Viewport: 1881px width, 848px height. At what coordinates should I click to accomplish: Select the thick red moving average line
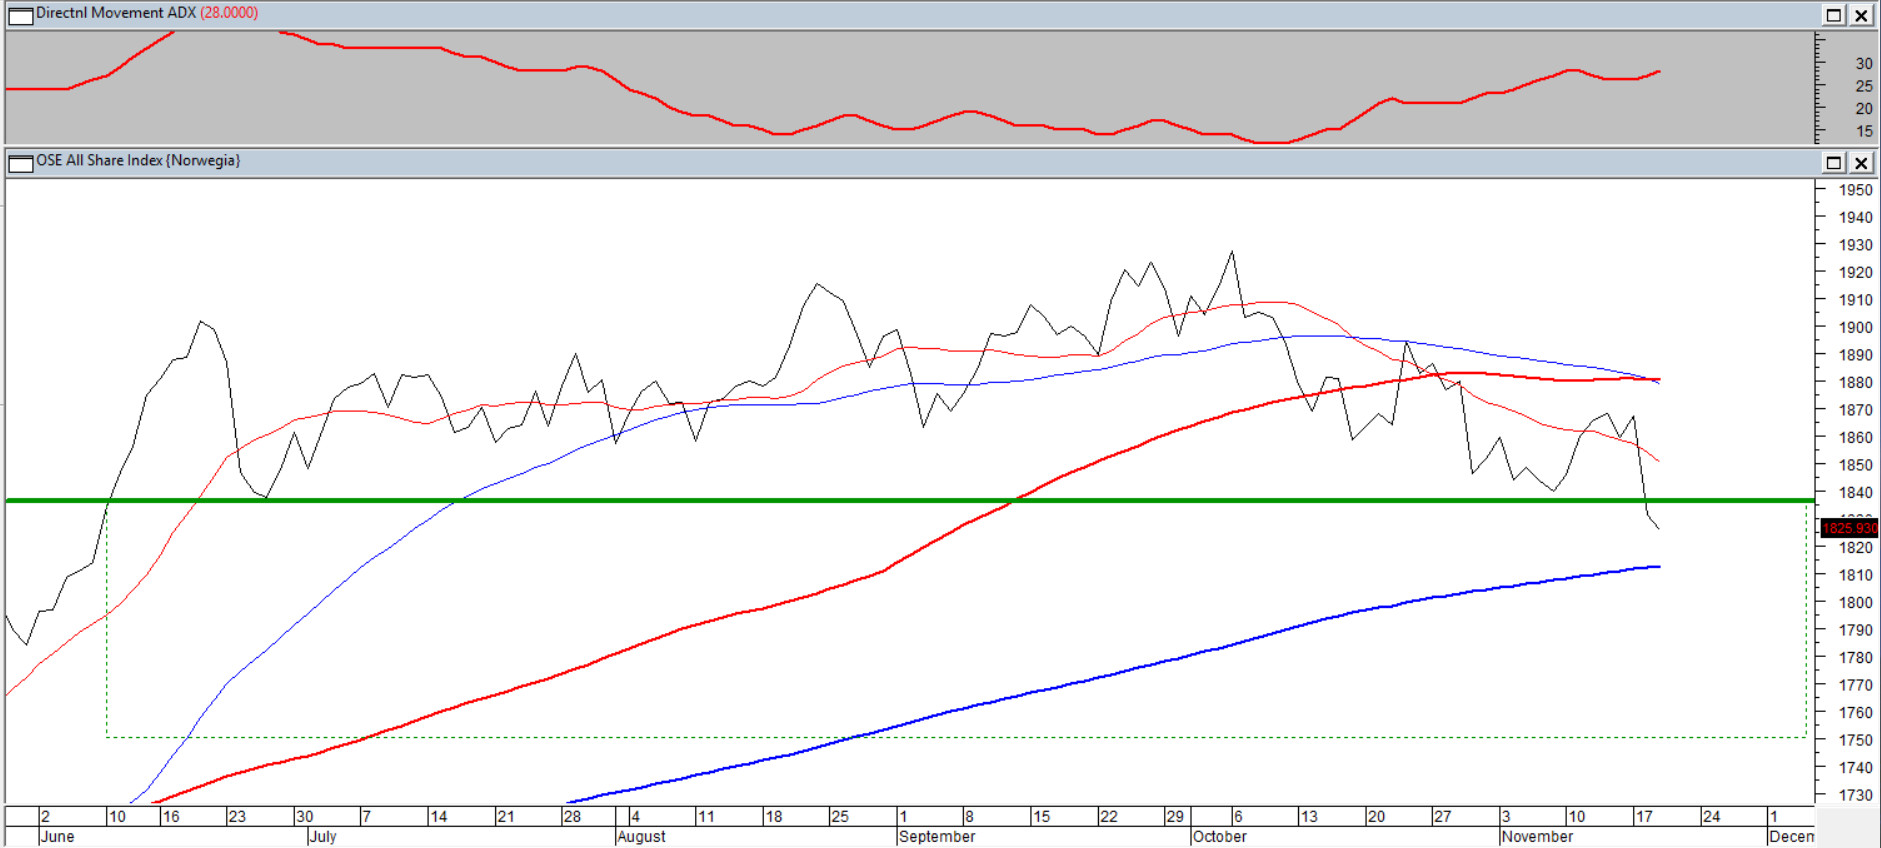point(700,623)
